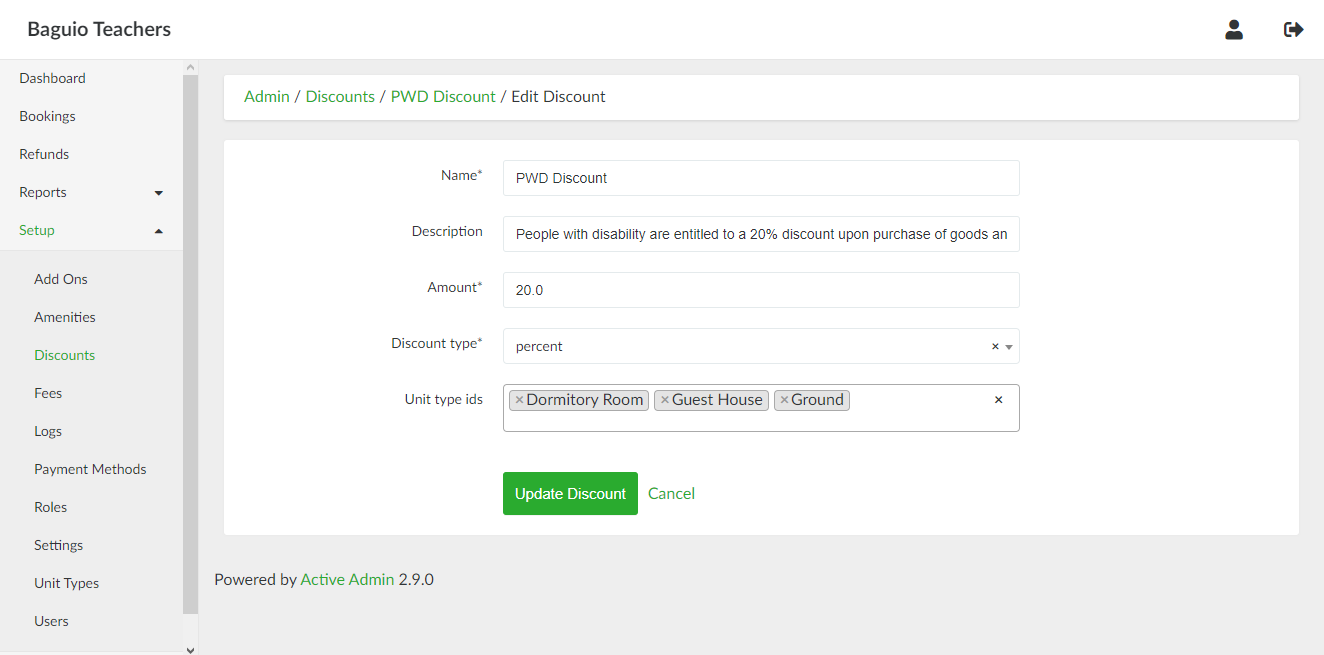Focus the Description text field
The height and width of the screenshot is (655, 1324).
coord(760,234)
